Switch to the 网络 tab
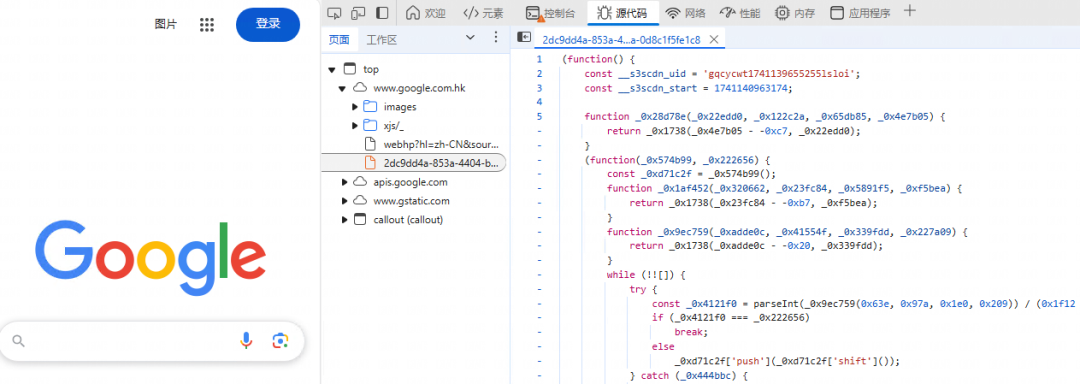The height and width of the screenshot is (384, 1080). click(x=685, y=12)
